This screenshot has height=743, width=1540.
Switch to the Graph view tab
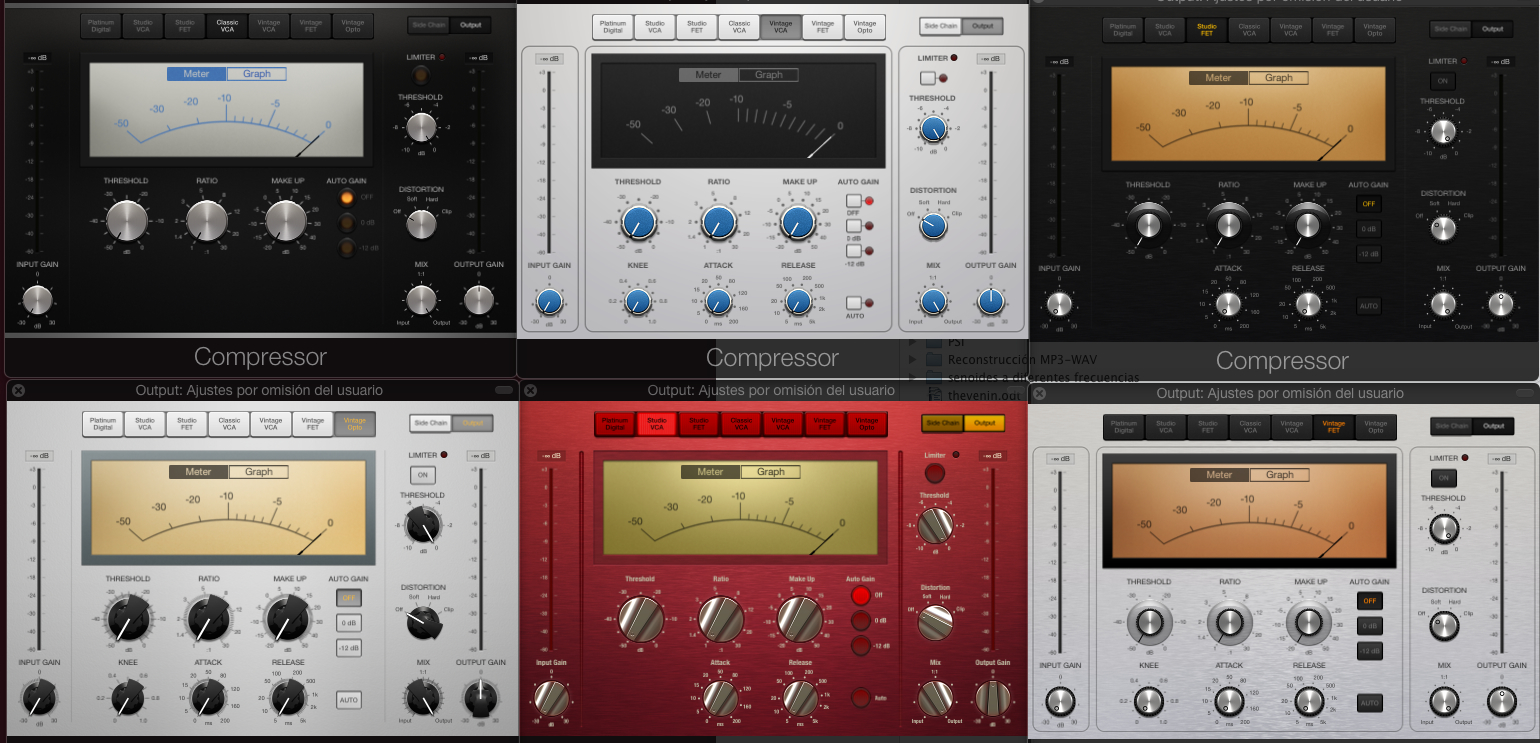click(255, 73)
